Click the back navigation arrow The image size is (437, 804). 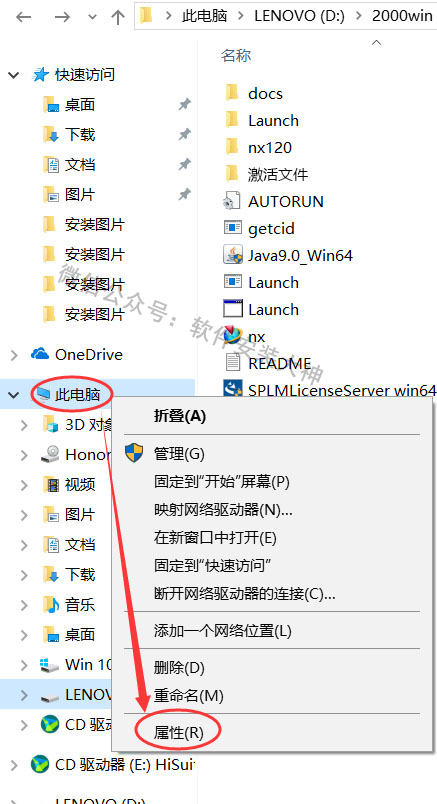[24, 17]
